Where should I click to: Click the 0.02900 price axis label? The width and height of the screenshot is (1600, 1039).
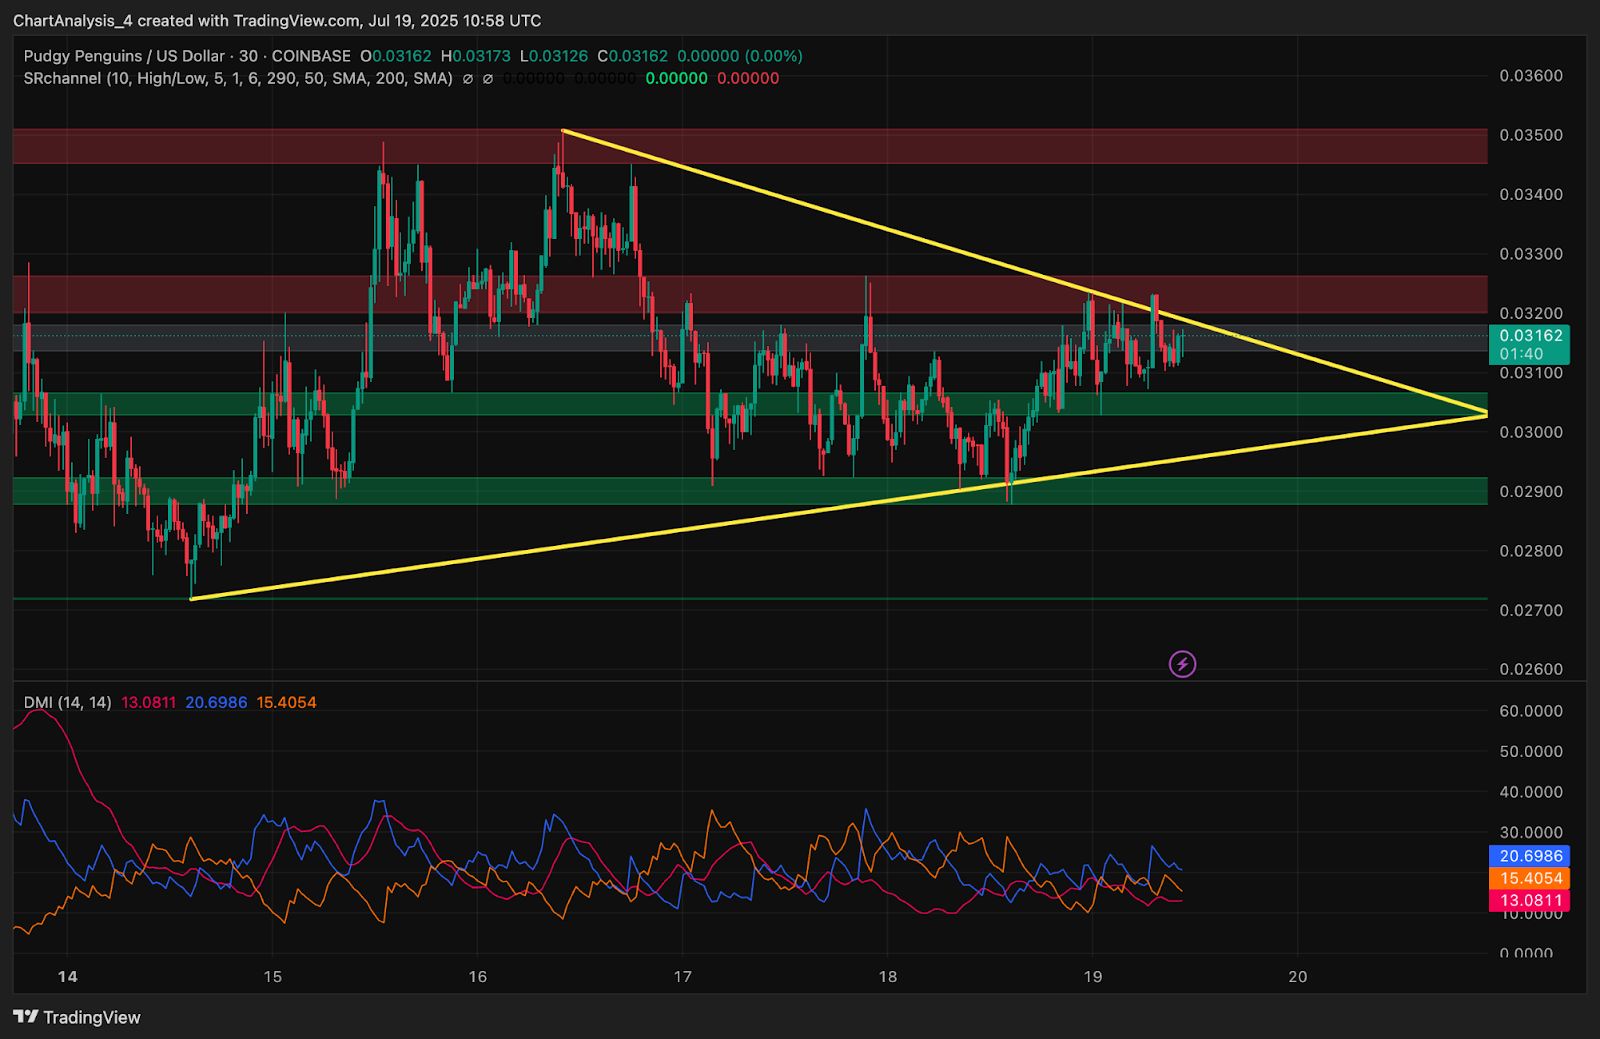click(x=1531, y=491)
